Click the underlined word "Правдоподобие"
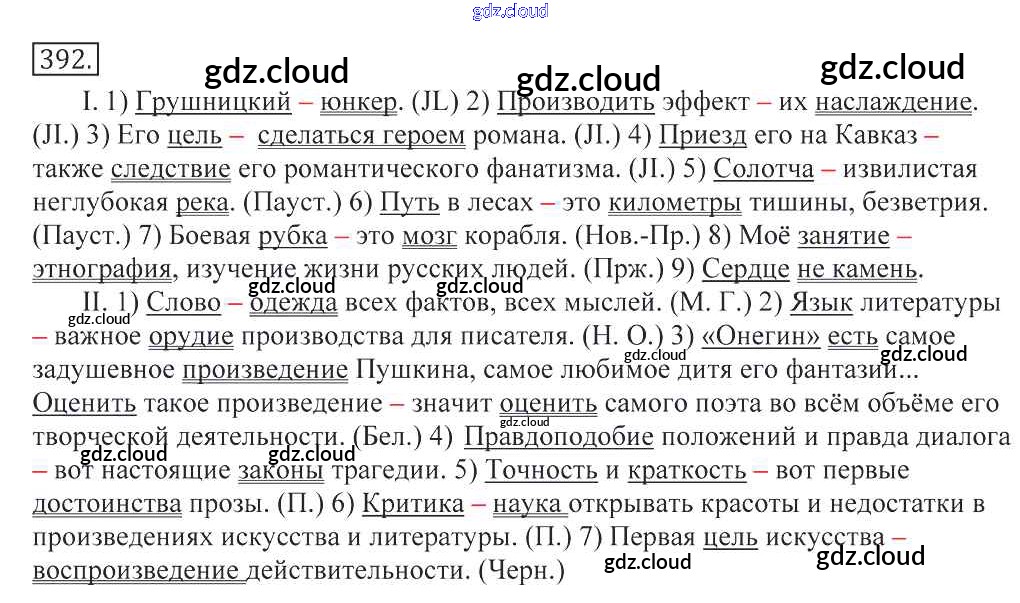 [559, 437]
